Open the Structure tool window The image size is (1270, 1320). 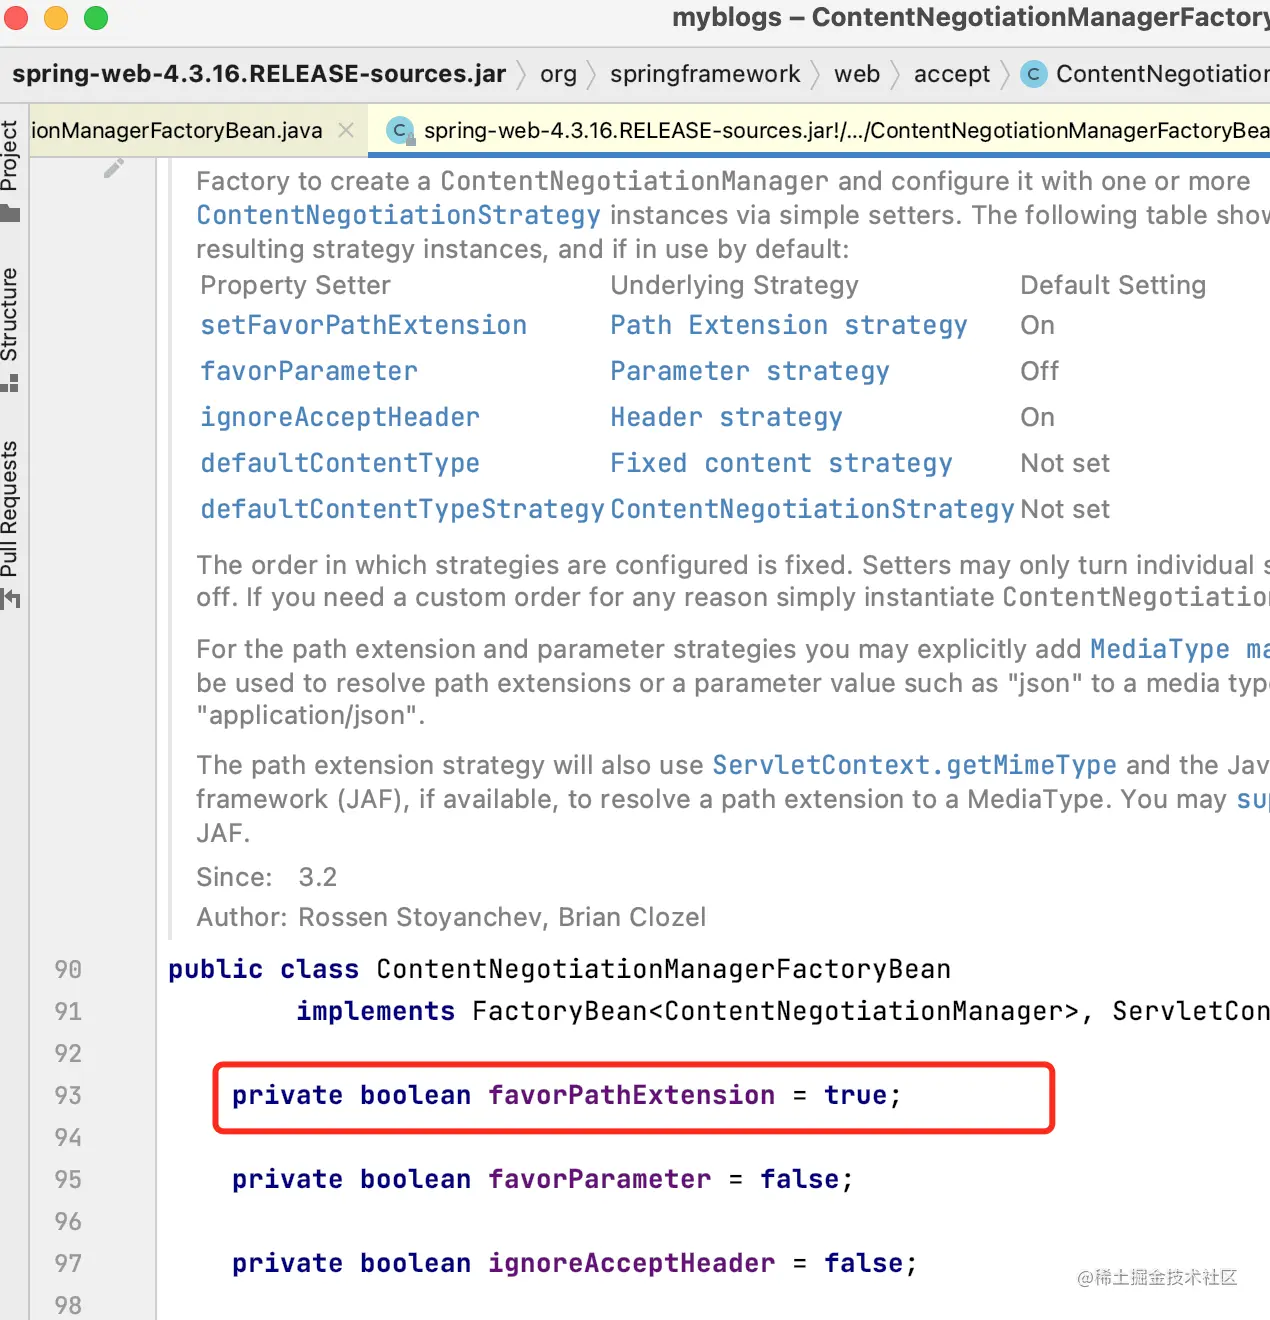click(x=11, y=329)
